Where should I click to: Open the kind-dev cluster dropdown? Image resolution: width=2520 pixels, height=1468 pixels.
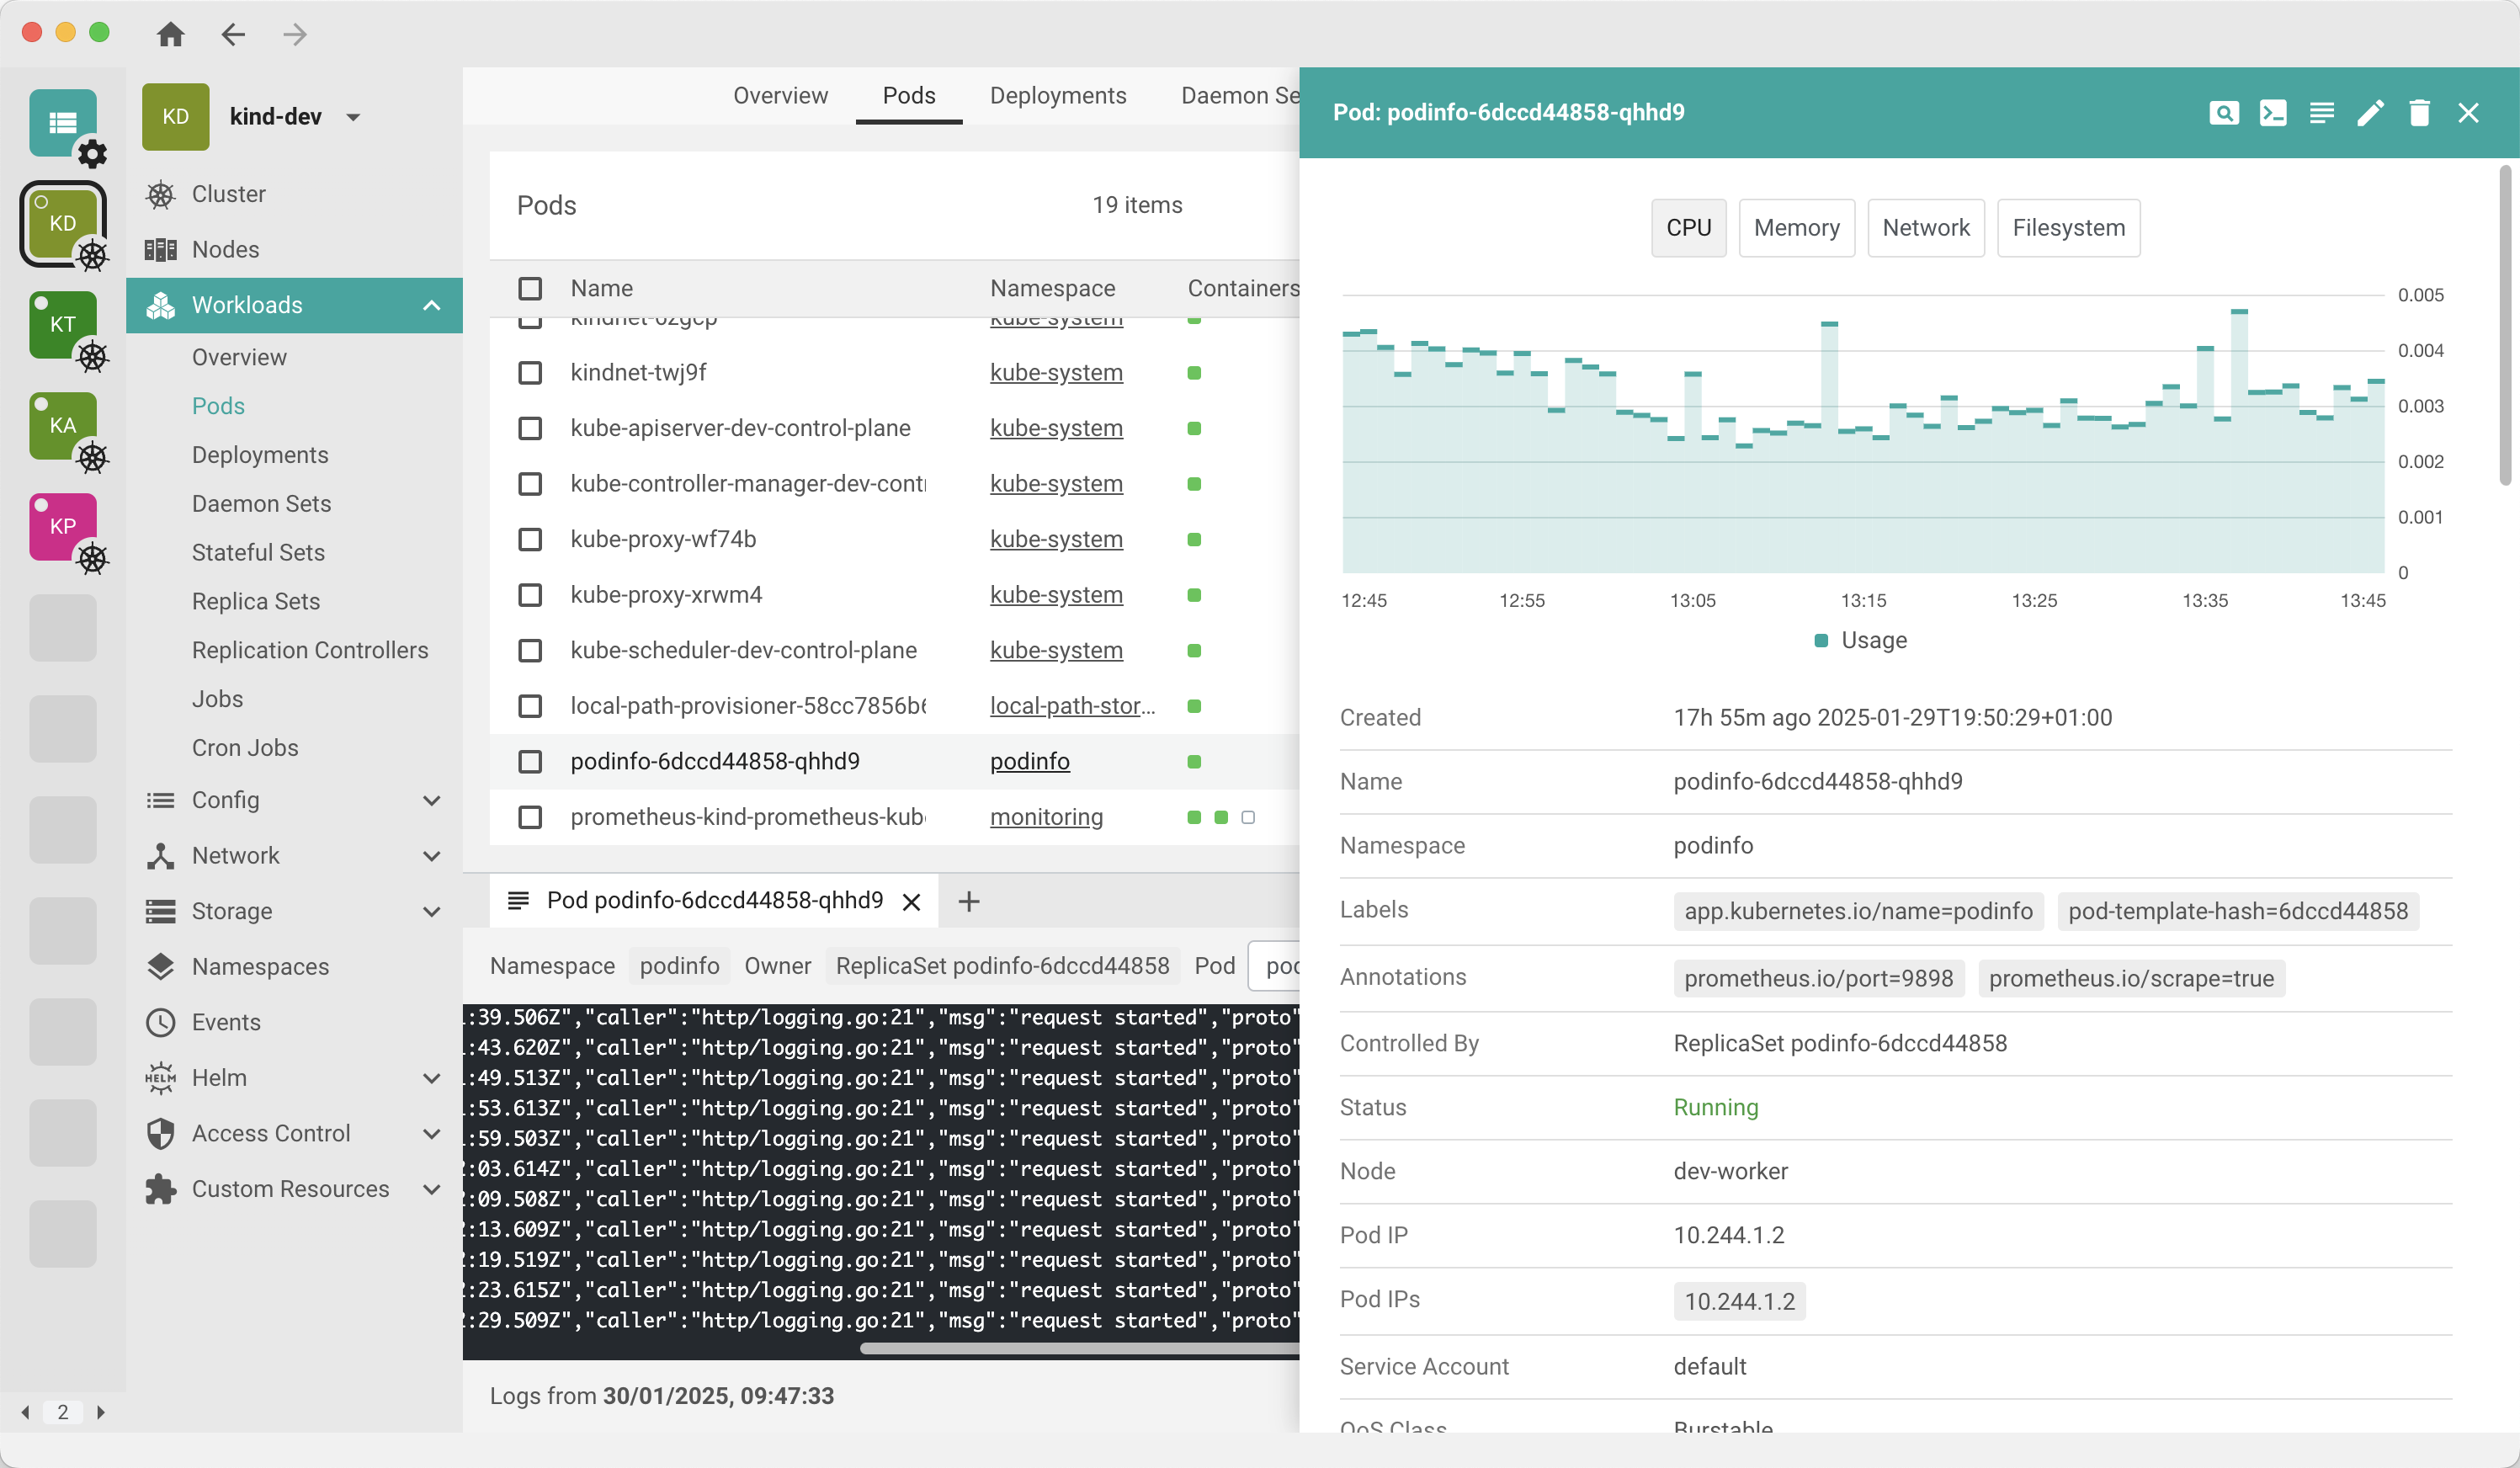pyautogui.click(x=352, y=116)
